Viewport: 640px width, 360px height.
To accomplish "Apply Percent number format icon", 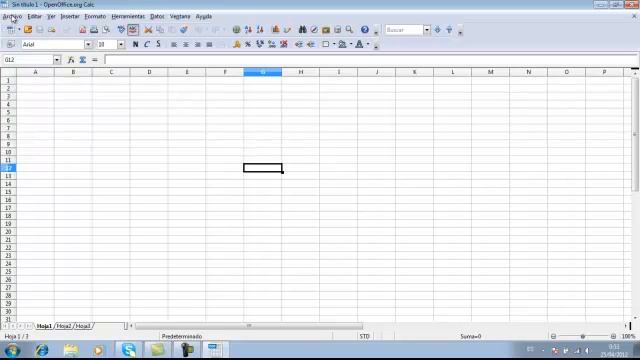I will tap(248, 44).
